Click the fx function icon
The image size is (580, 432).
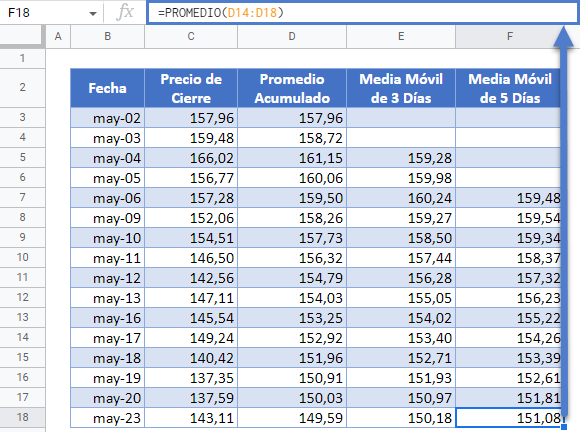(125, 13)
